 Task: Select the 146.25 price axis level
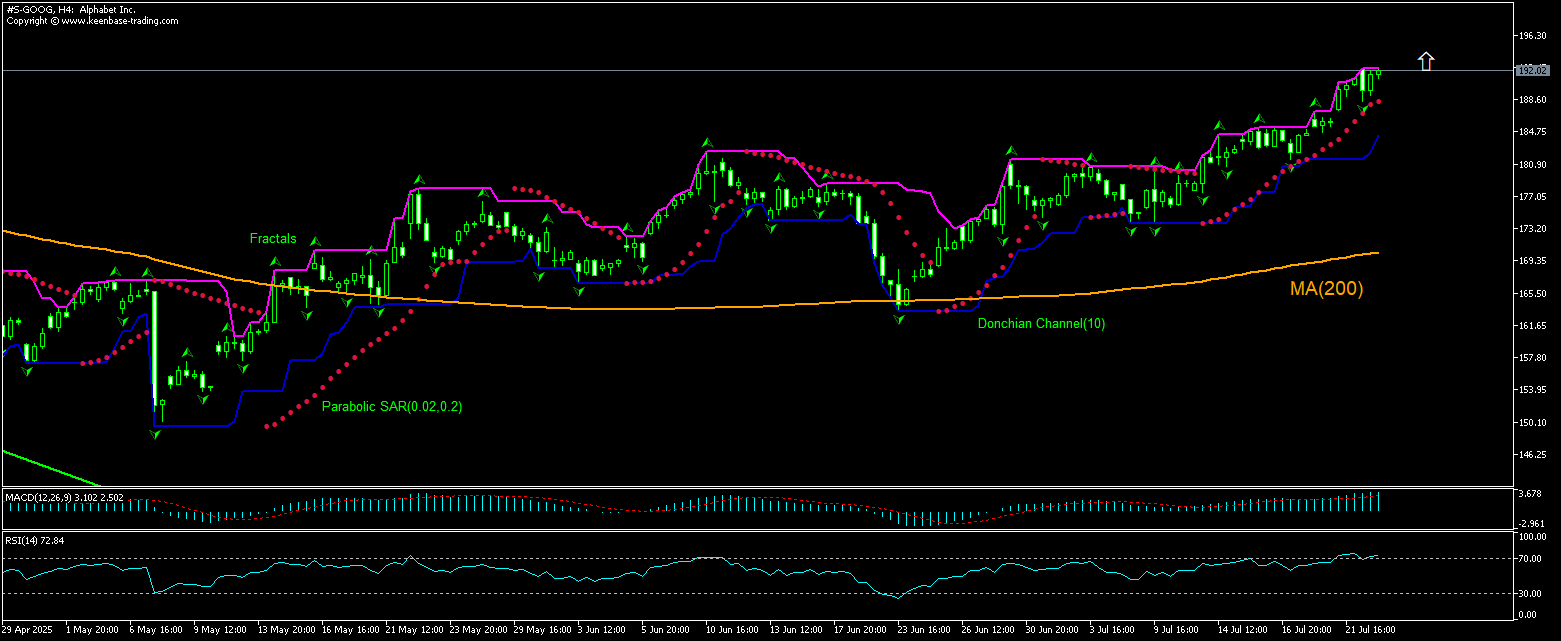(1532, 455)
